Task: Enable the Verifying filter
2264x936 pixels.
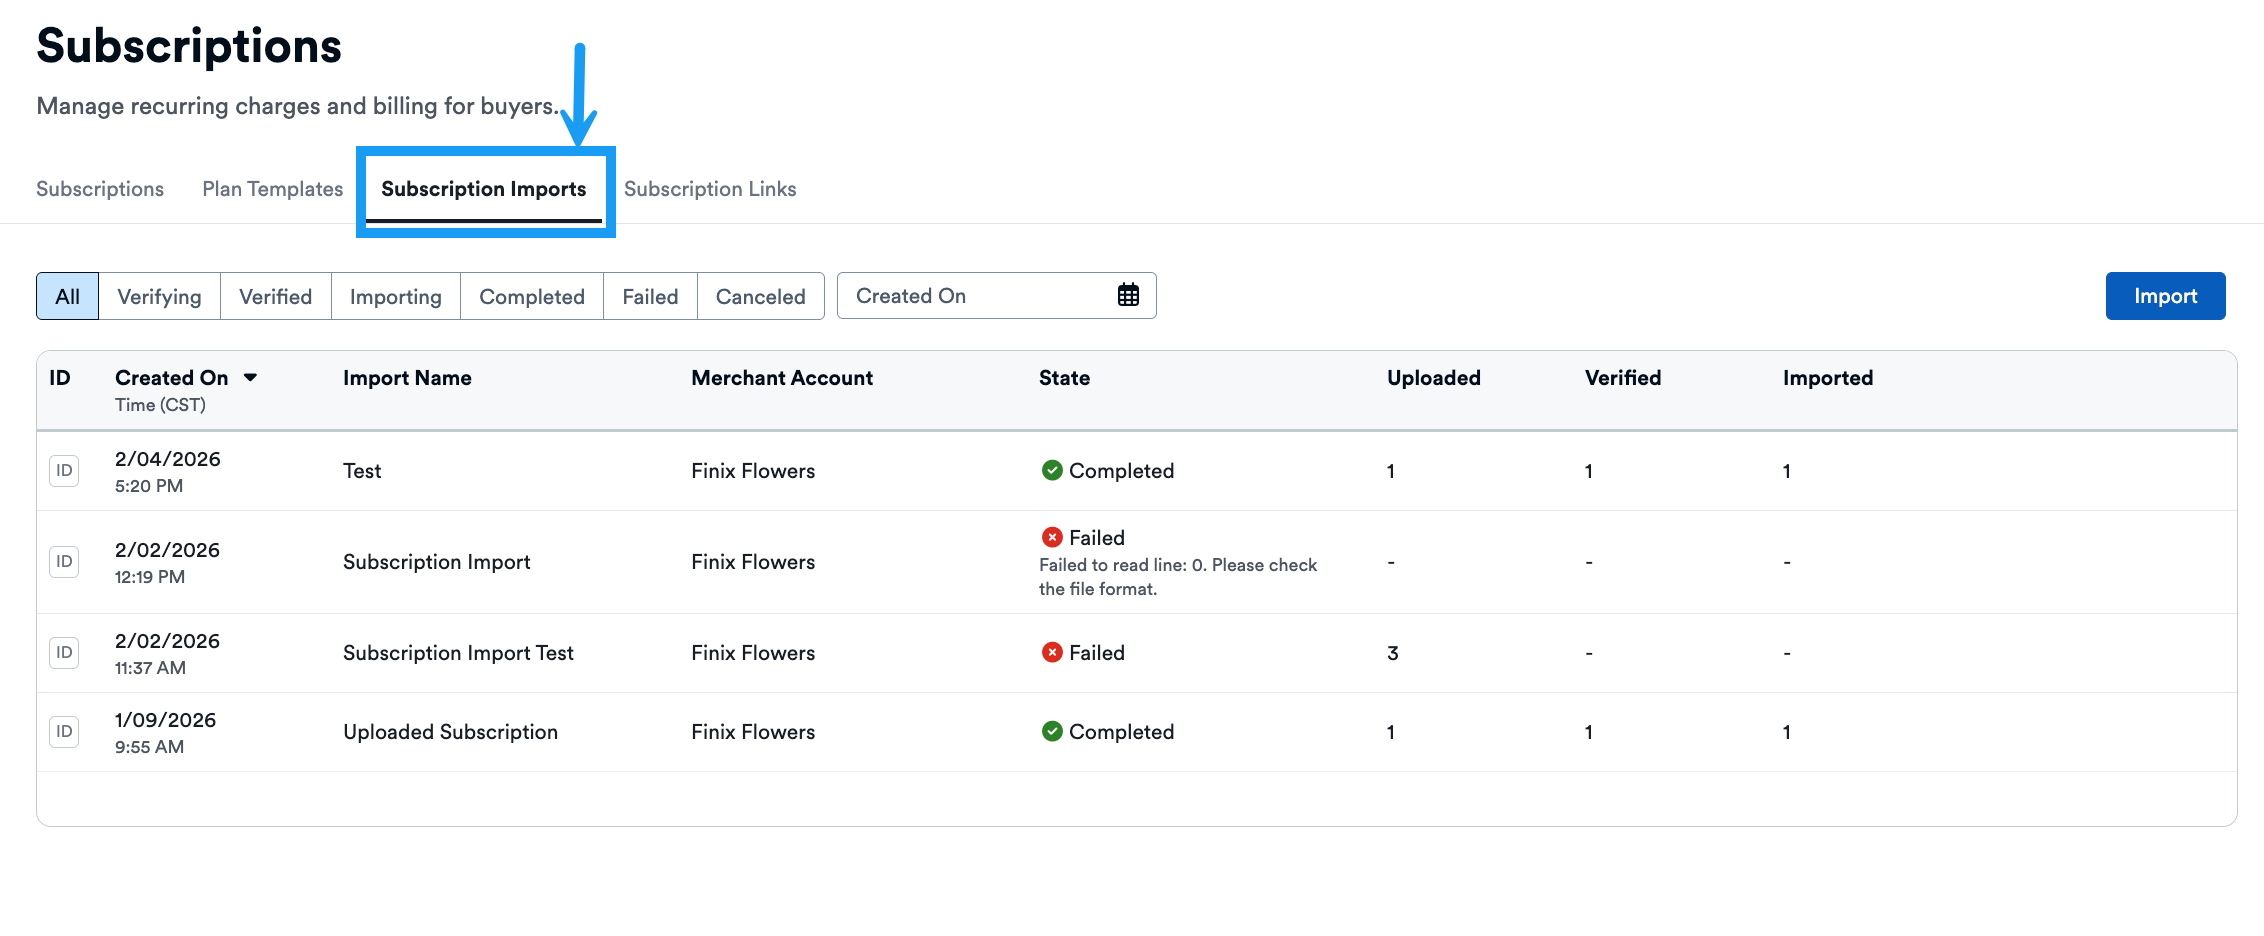Action: [x=159, y=296]
